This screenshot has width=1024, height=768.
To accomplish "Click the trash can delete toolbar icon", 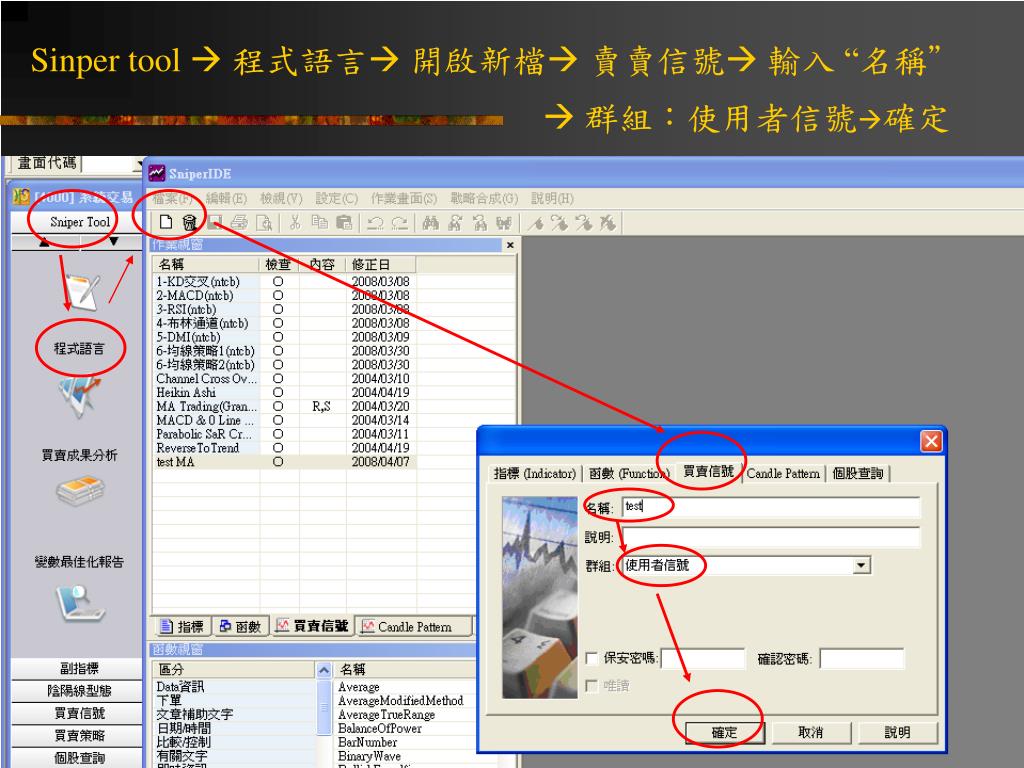I will coord(189,223).
